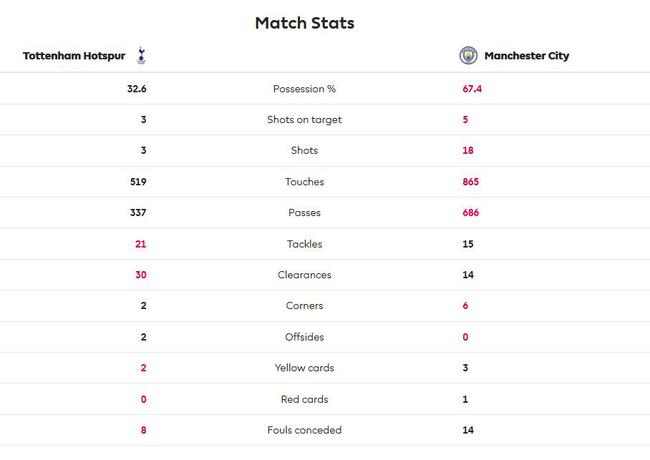Click the Yellow cards stat label

click(304, 368)
